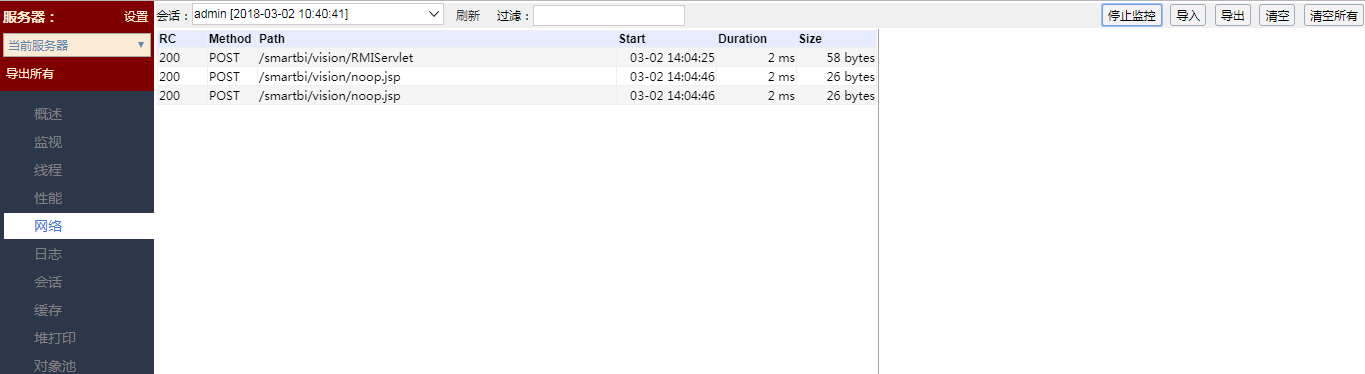Click the 刷新 refresh link
This screenshot has height=374, width=1365.
point(467,15)
